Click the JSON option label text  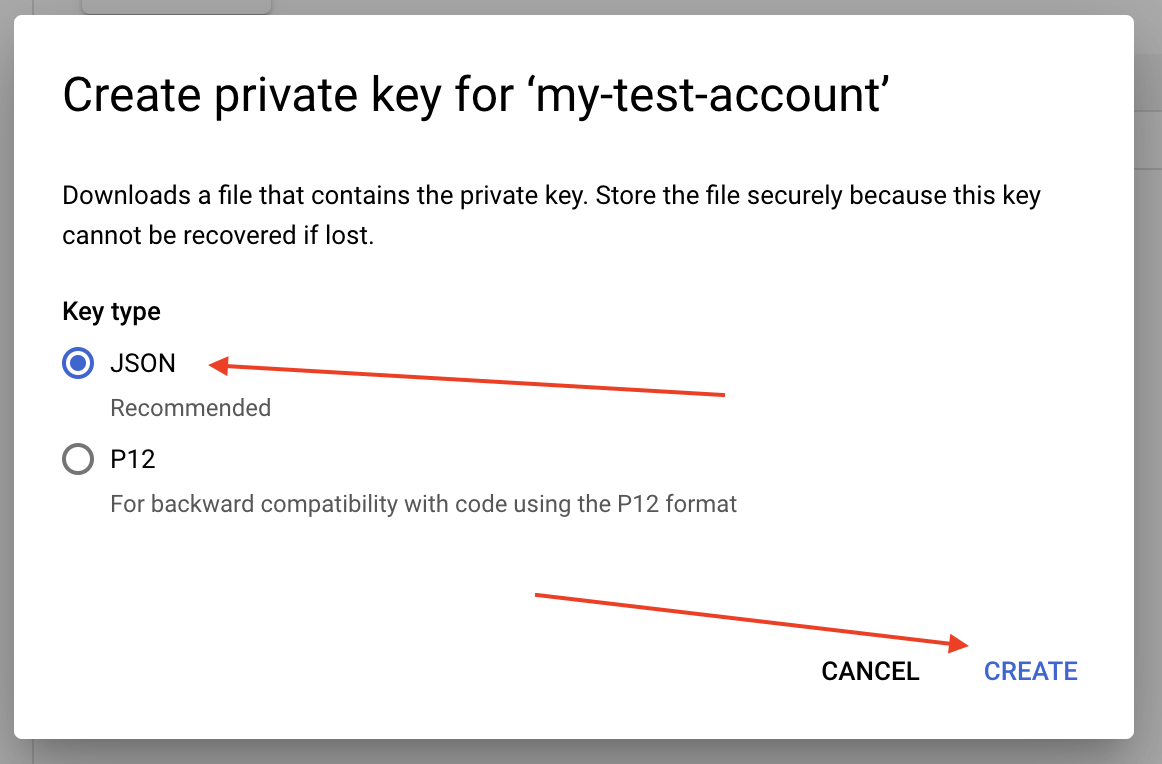(143, 364)
